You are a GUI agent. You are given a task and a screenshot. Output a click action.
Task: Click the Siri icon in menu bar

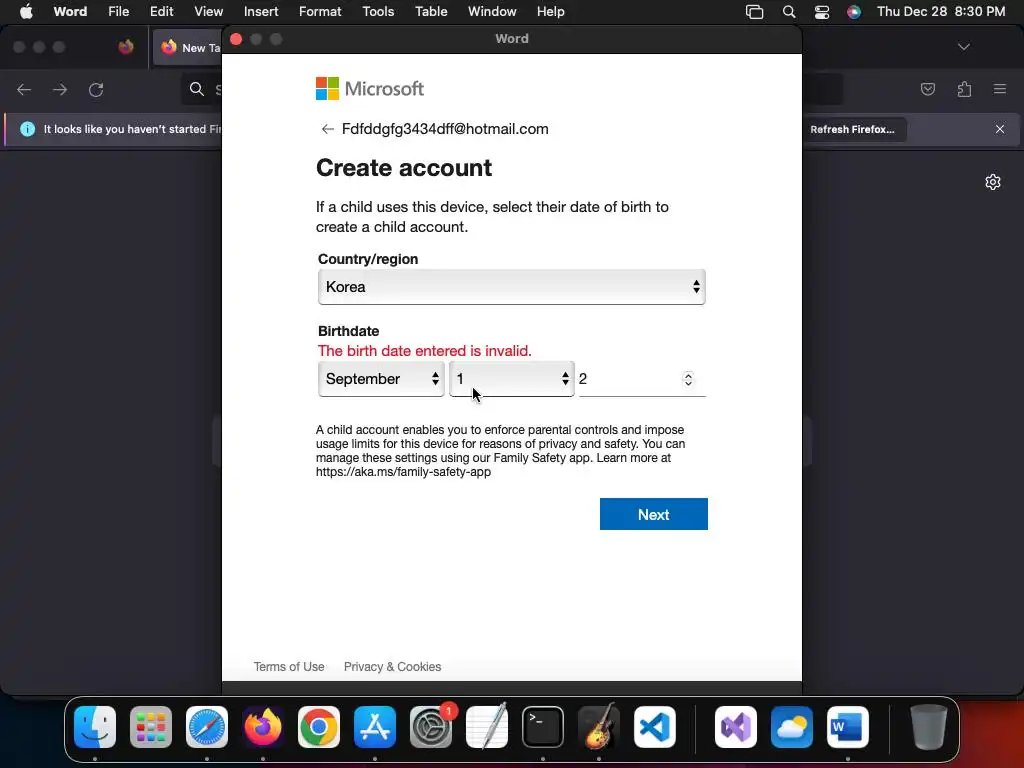[854, 12]
